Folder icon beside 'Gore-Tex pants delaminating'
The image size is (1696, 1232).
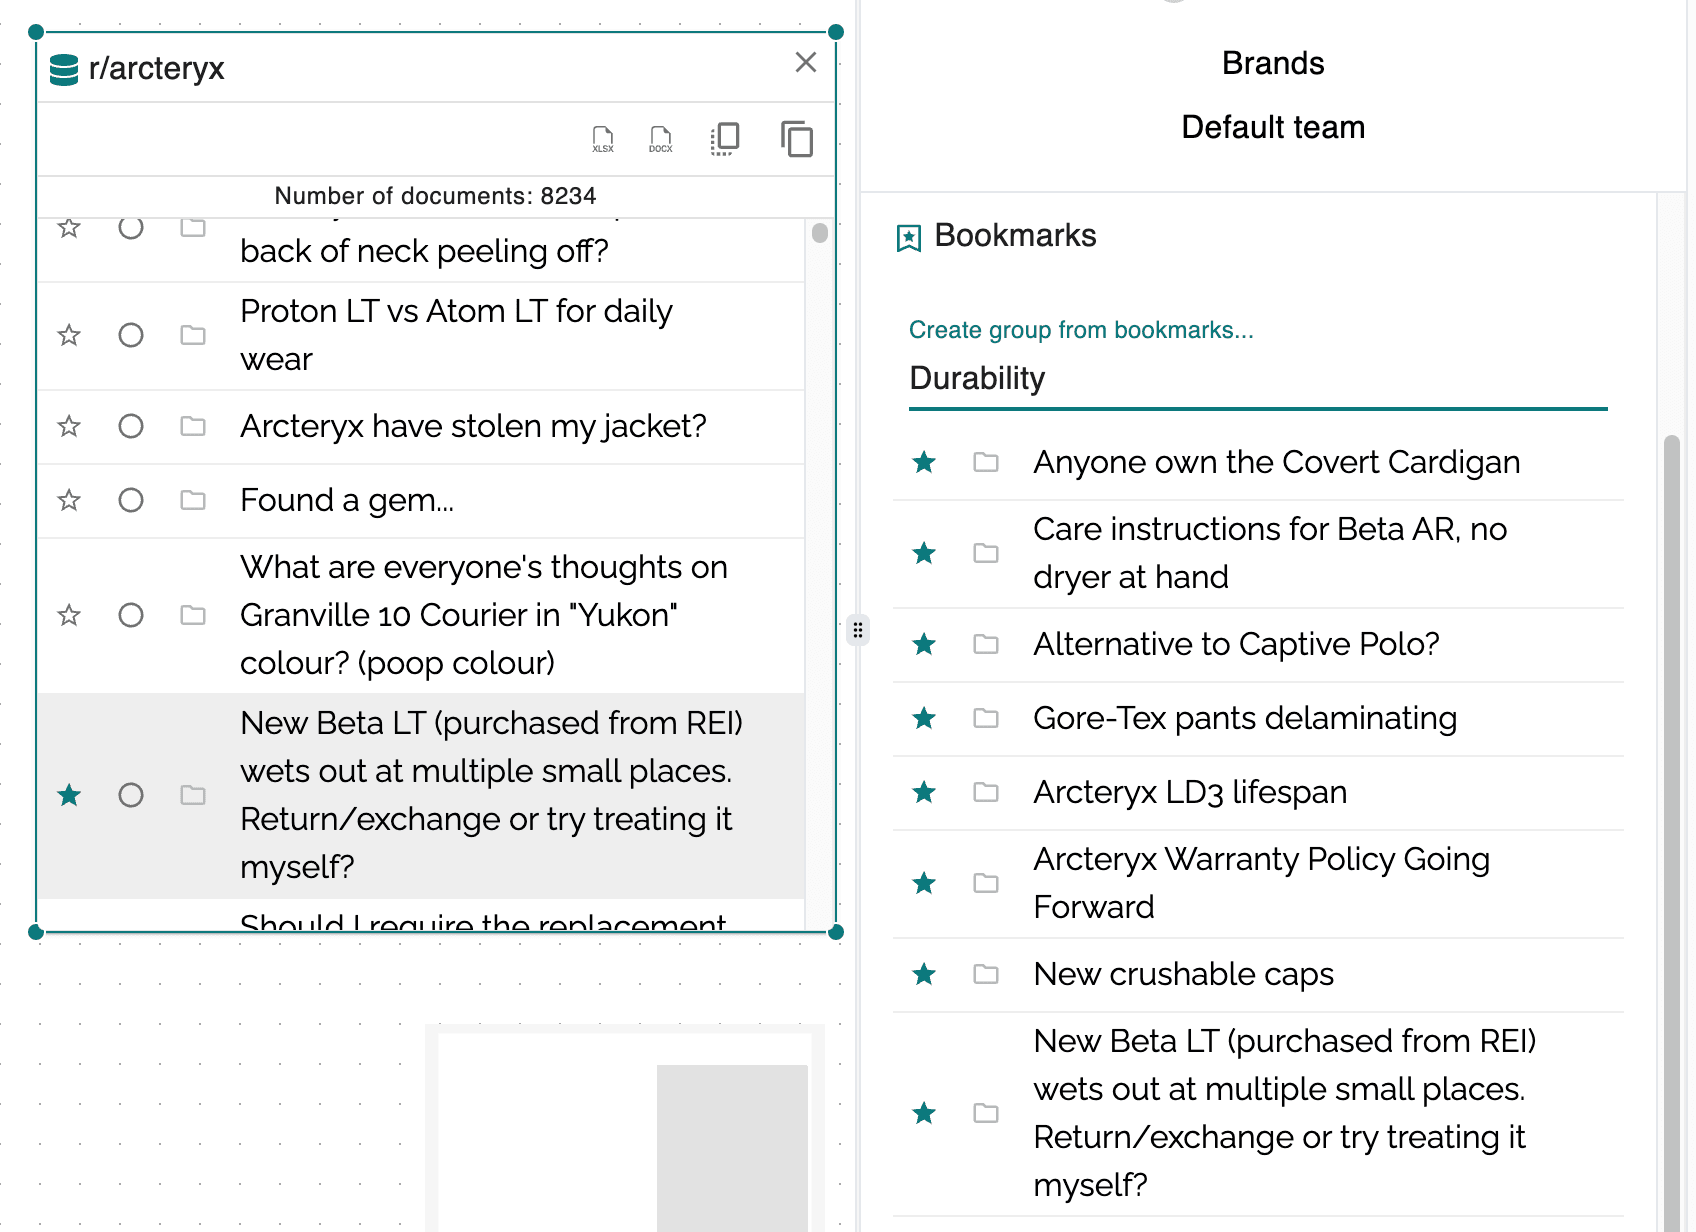point(986,718)
